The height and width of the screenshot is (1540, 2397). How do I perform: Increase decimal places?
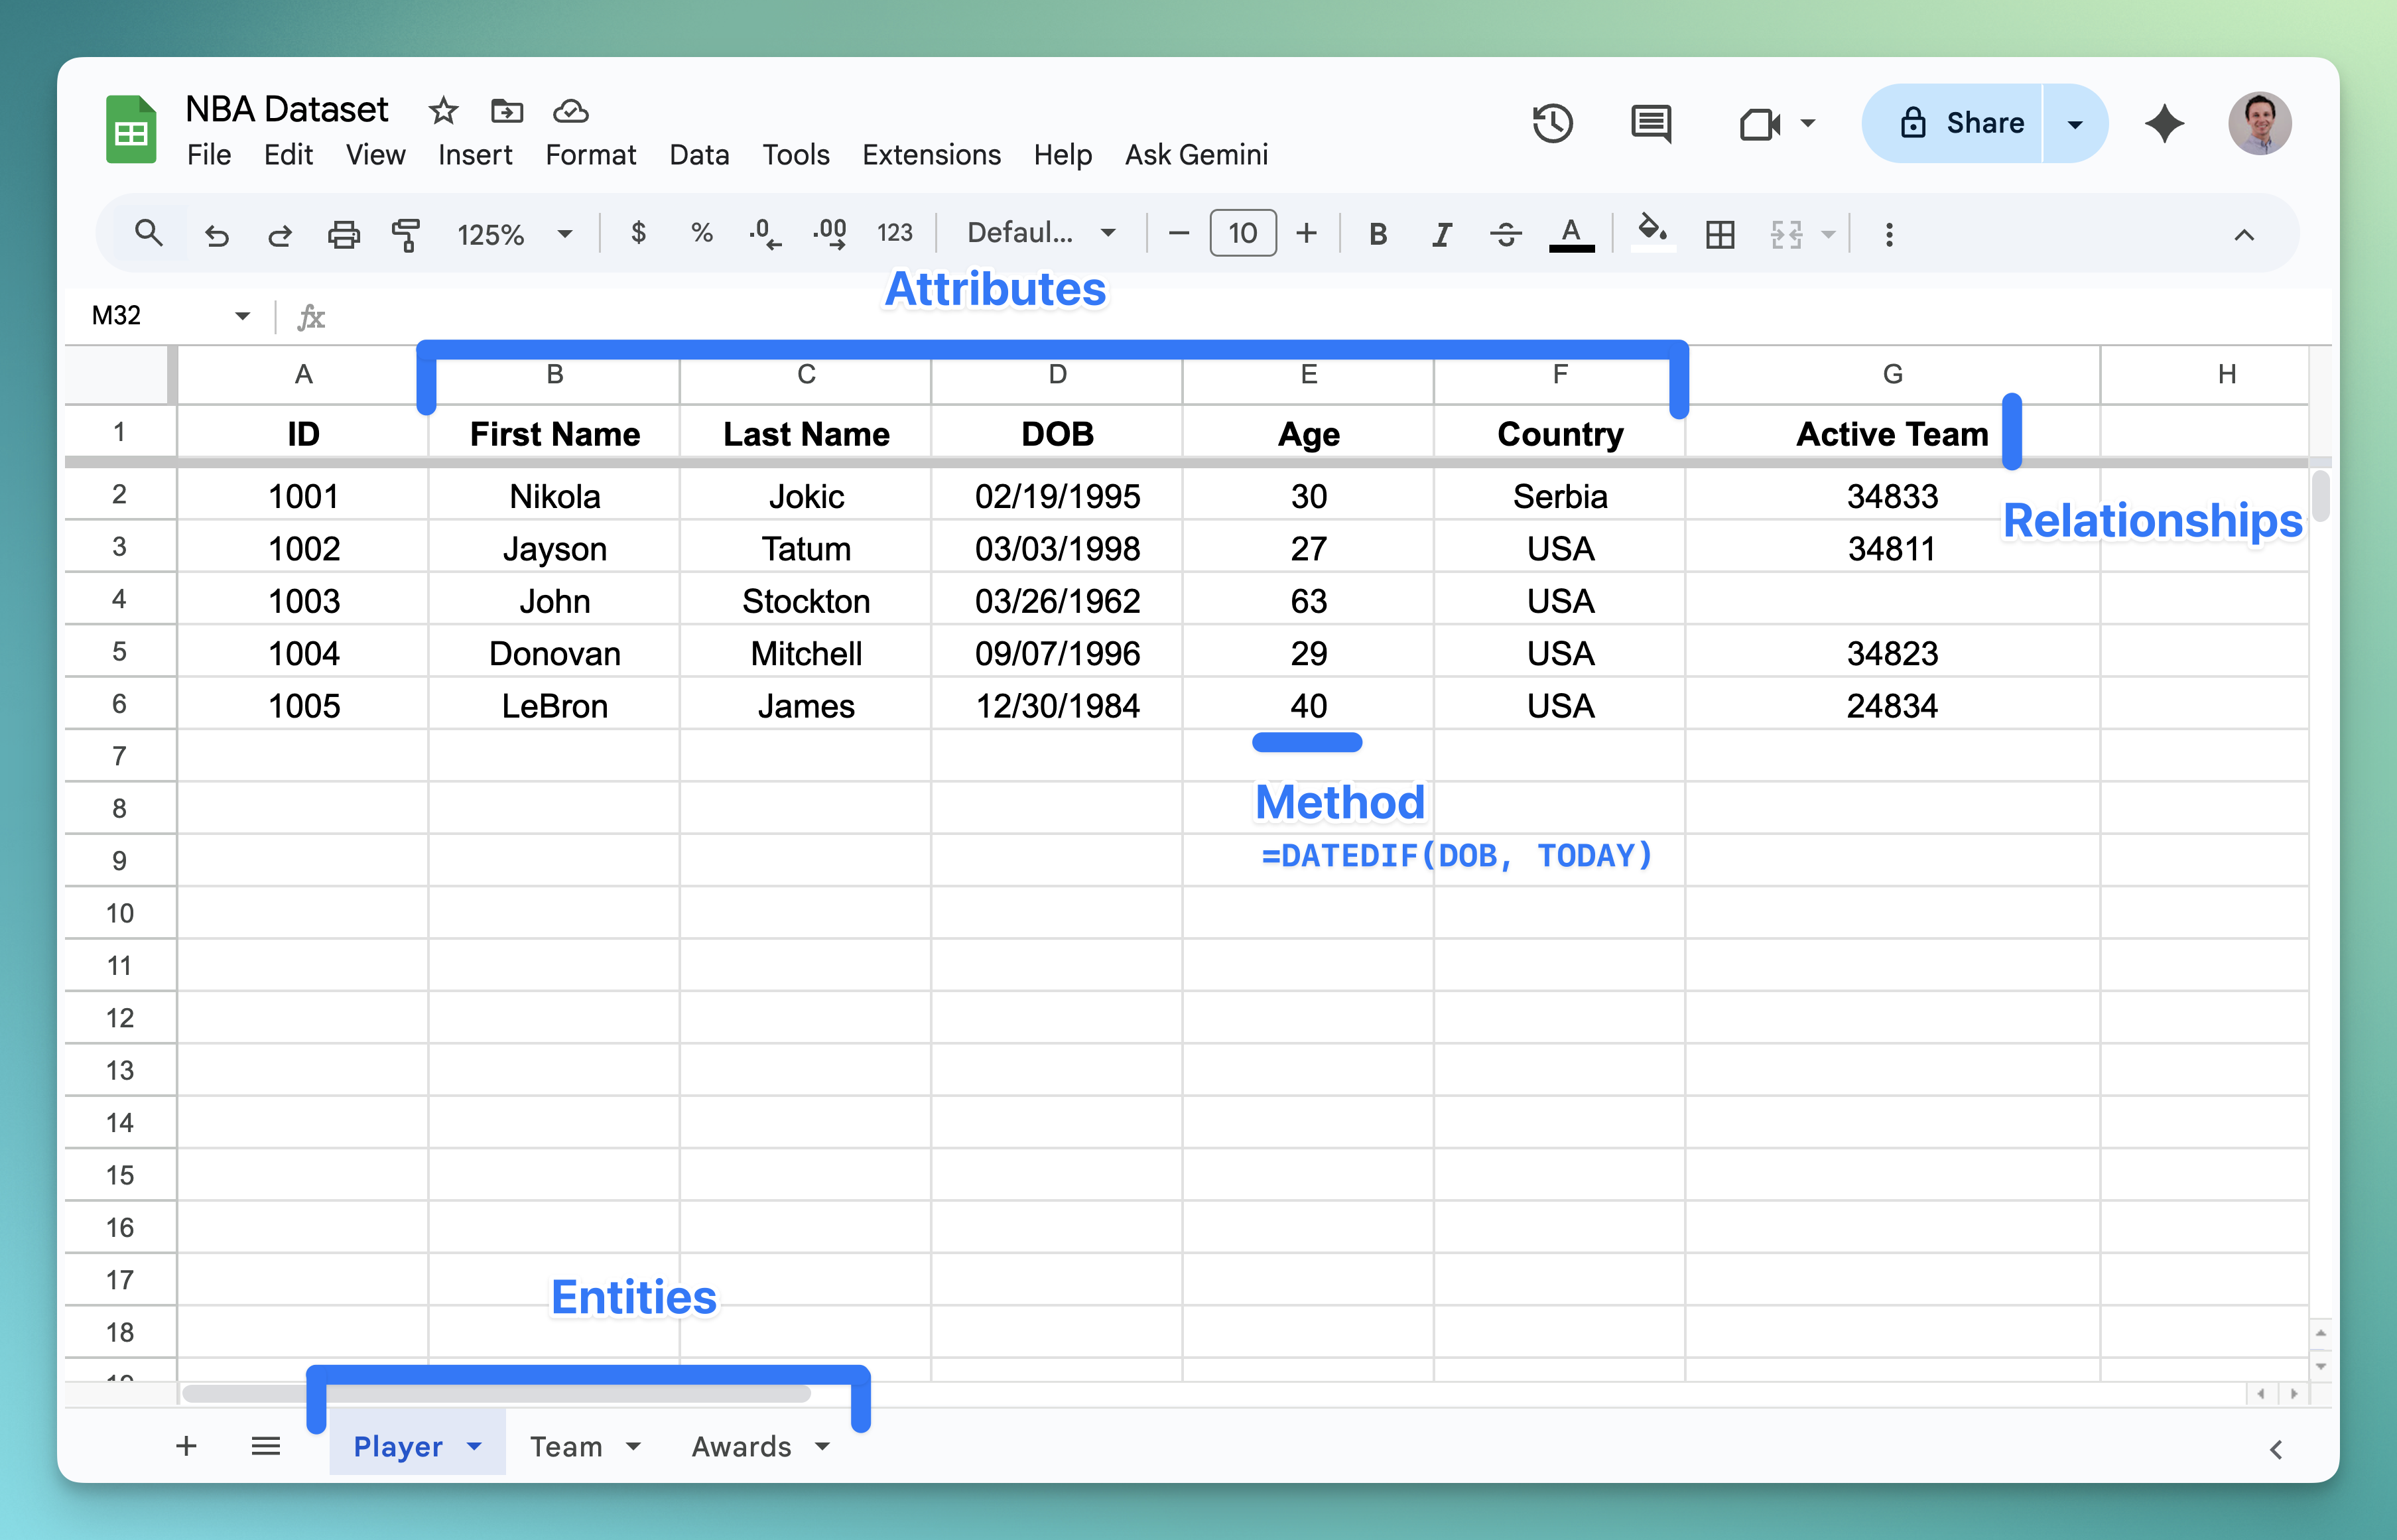coord(829,233)
